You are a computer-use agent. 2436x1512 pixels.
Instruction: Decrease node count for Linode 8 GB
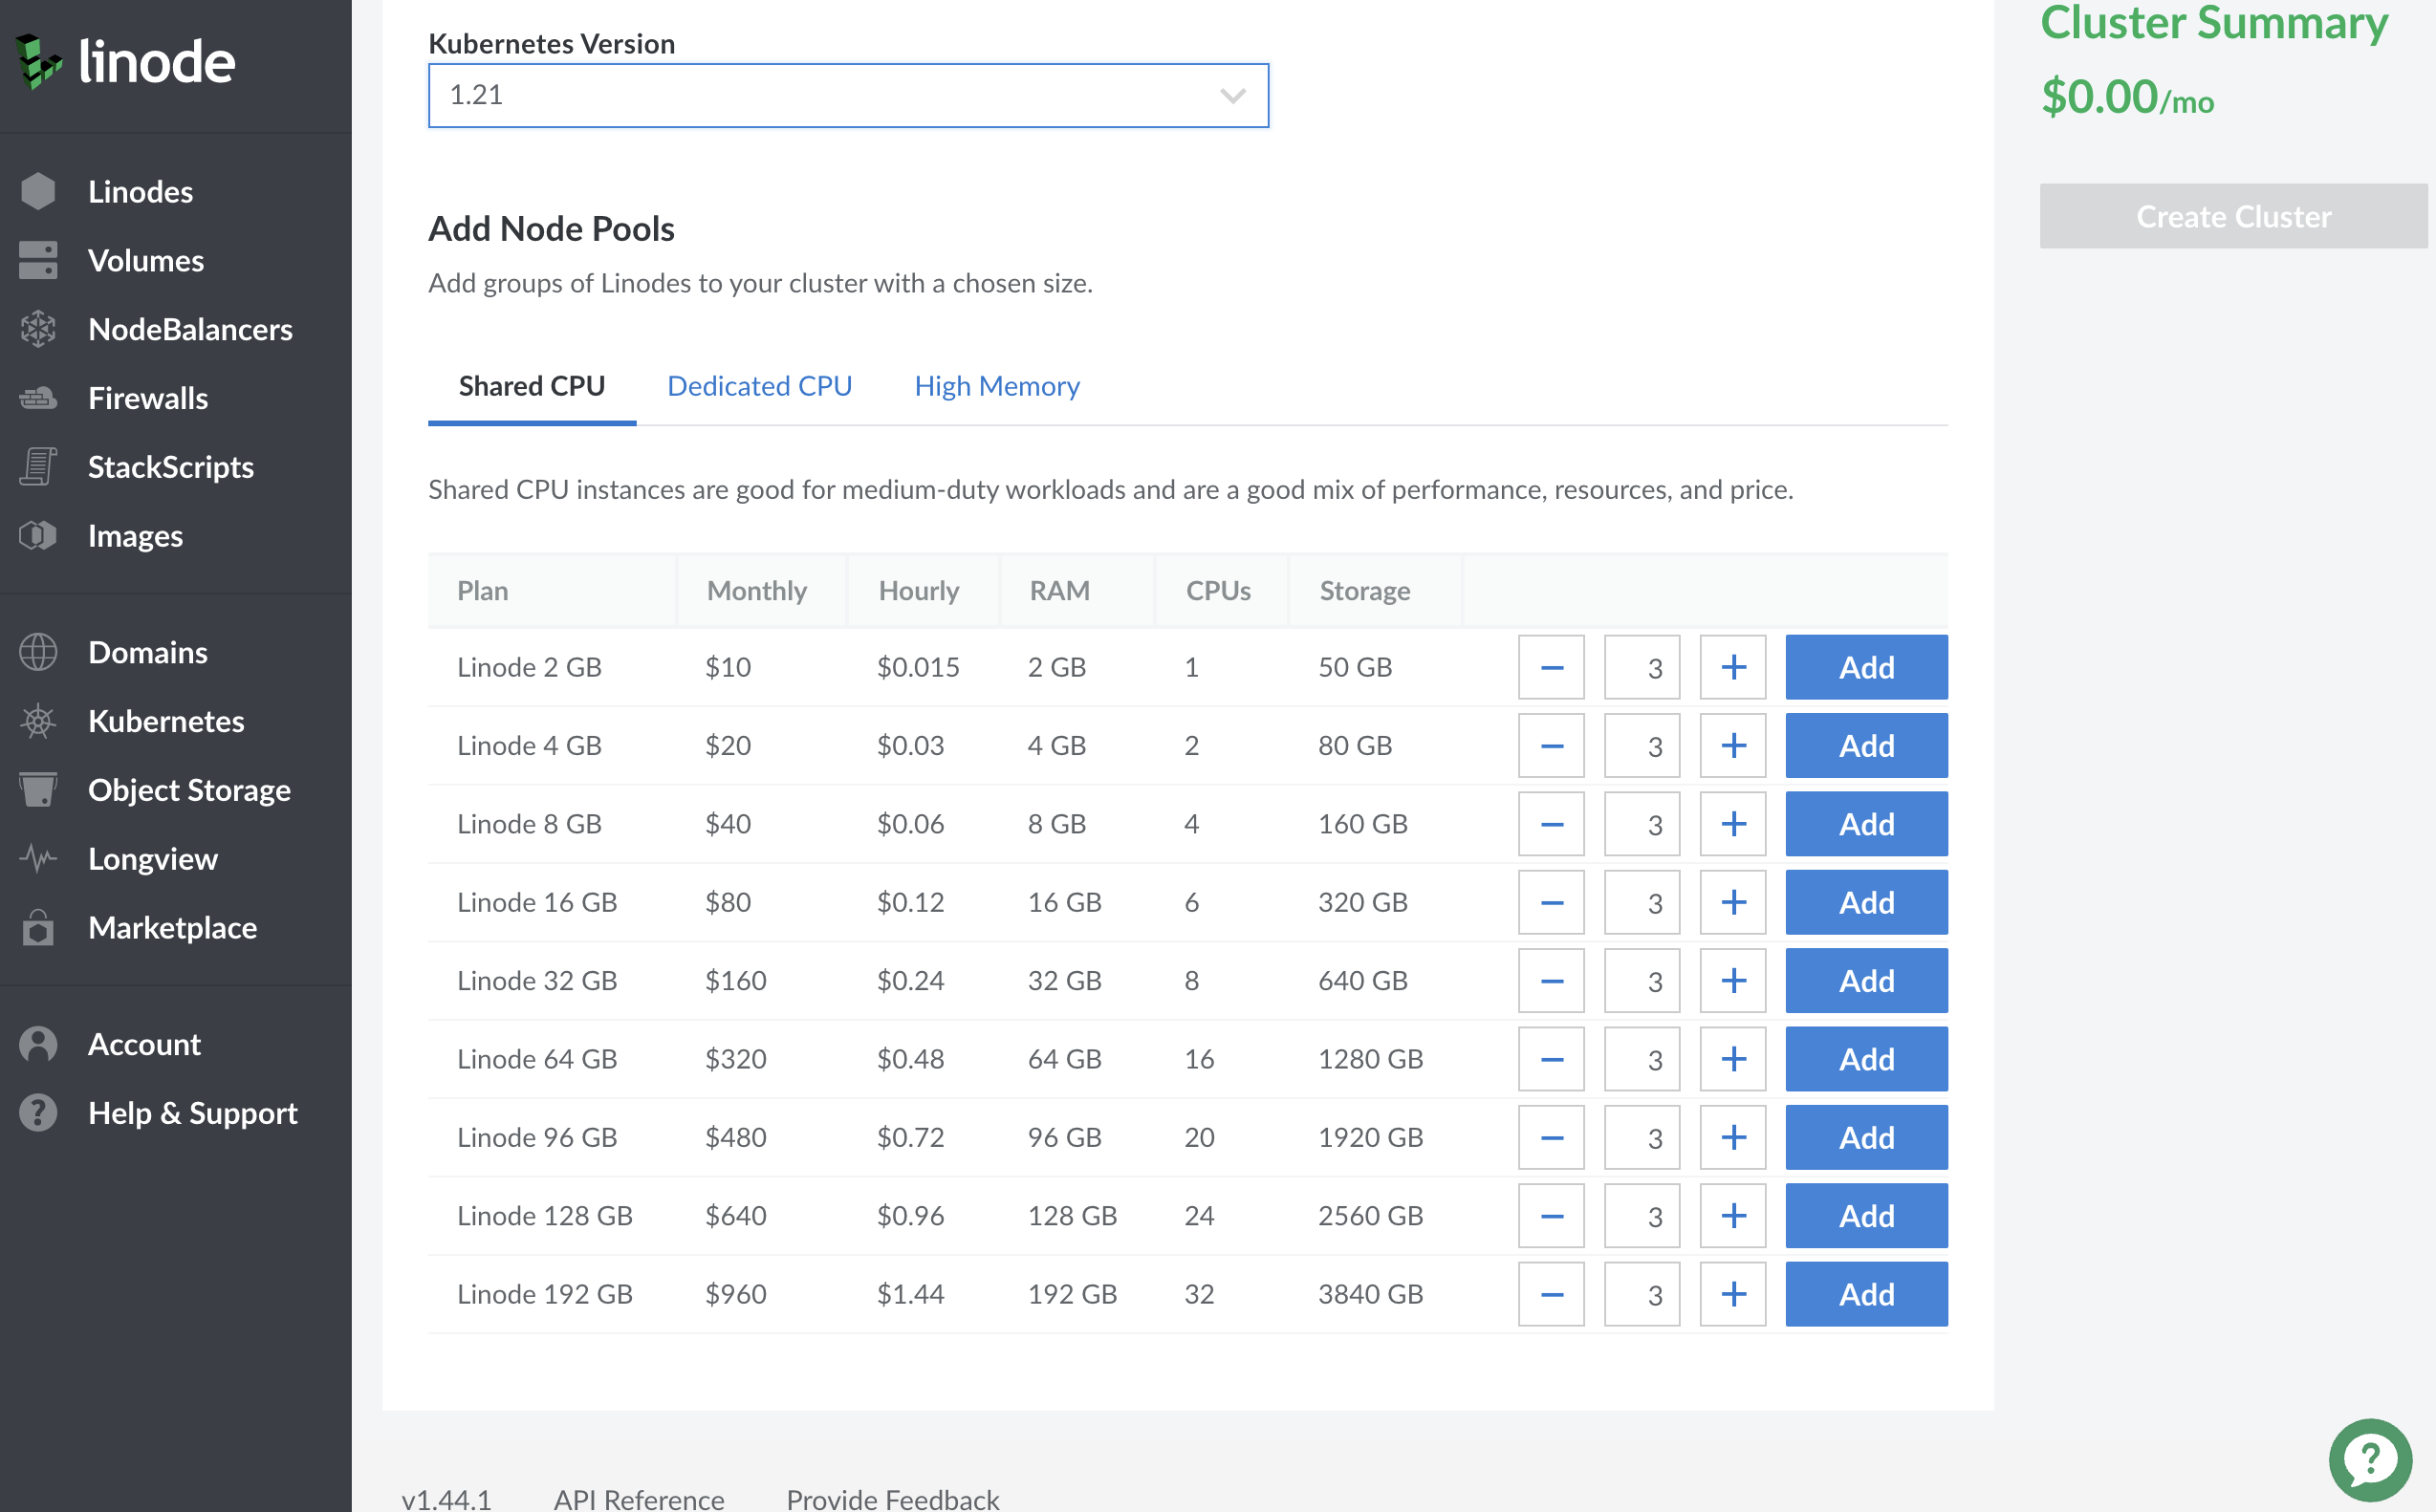pyautogui.click(x=1551, y=822)
